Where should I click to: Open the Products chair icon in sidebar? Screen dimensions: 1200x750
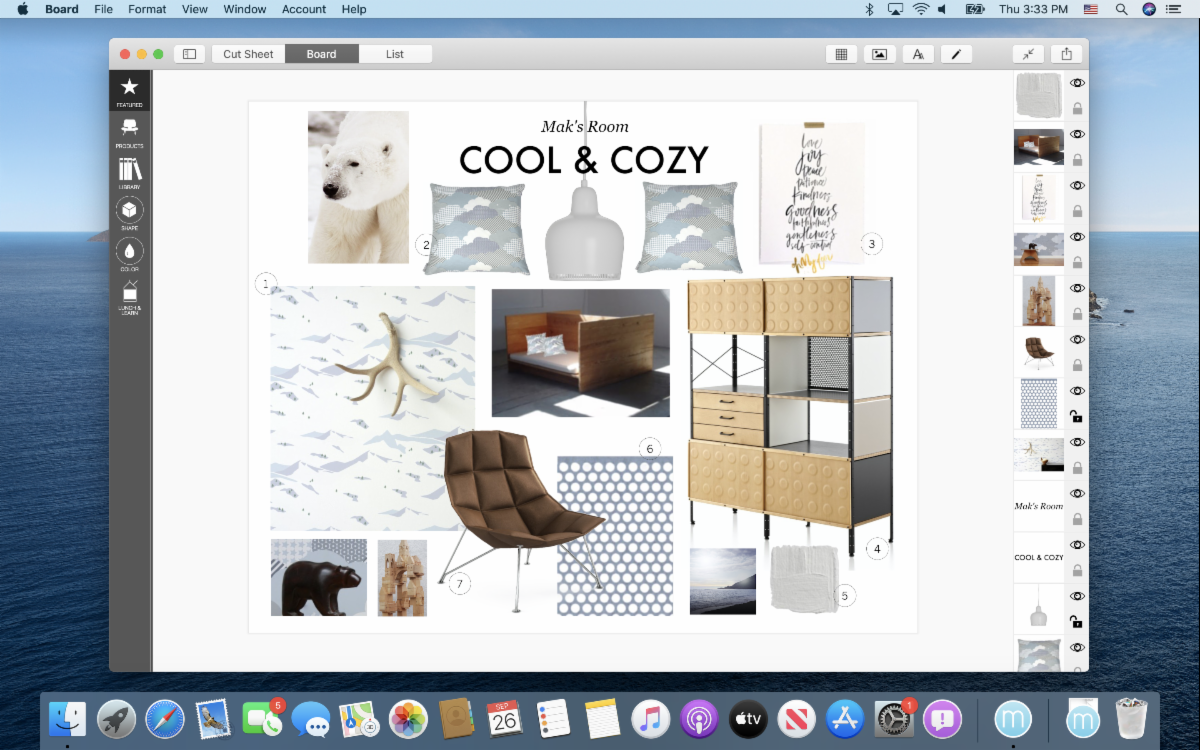click(x=129, y=131)
